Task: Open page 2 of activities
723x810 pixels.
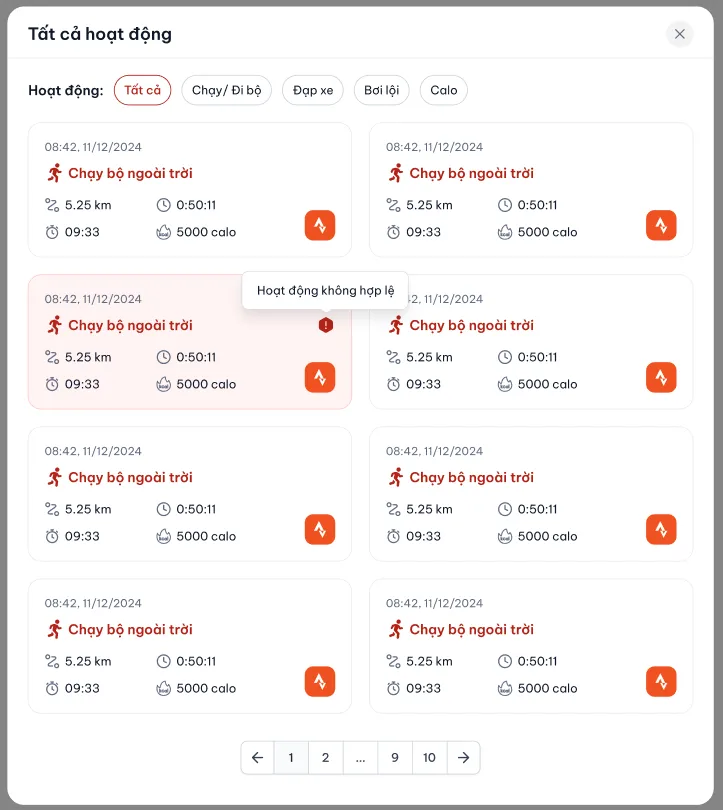Action: point(325,758)
